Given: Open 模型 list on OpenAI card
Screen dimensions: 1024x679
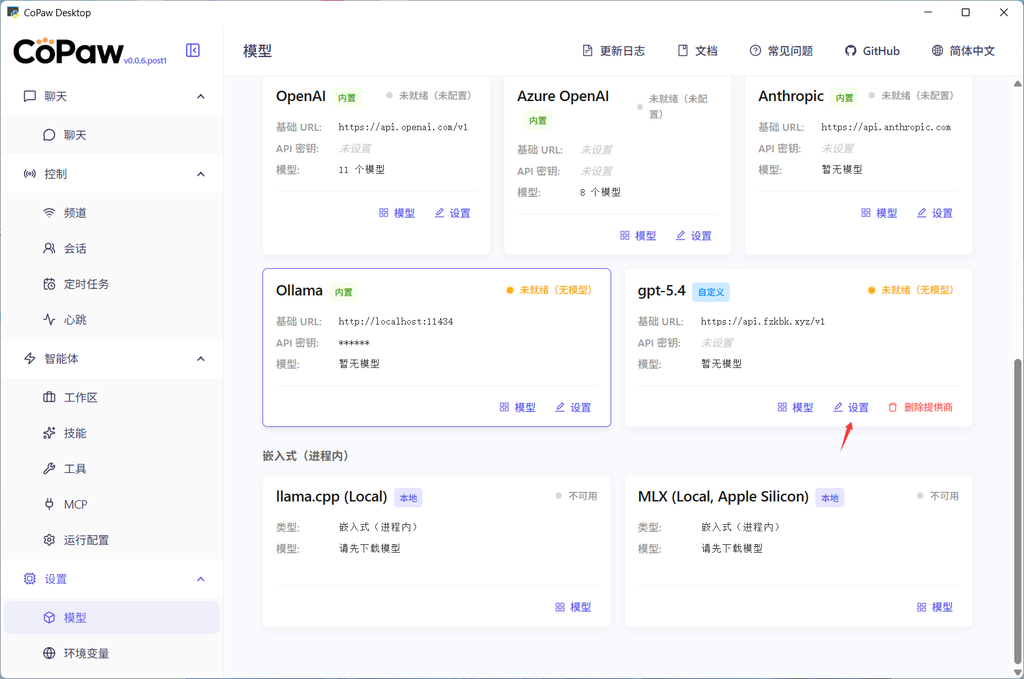Looking at the screenshot, I should click(x=396, y=213).
